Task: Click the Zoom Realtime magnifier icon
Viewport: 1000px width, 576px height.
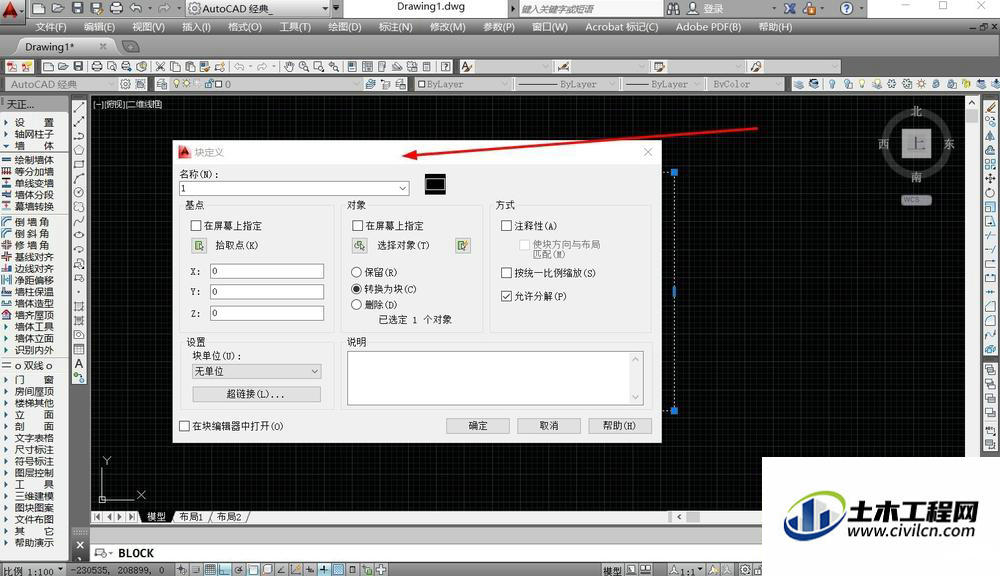Action: (304, 66)
